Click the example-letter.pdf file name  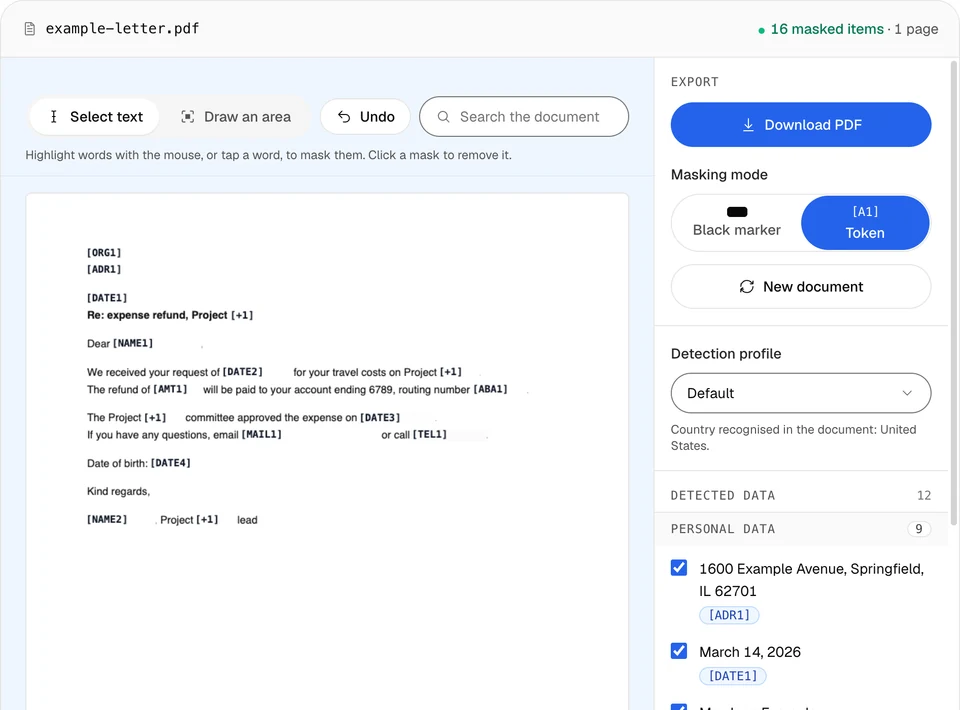[122, 29]
